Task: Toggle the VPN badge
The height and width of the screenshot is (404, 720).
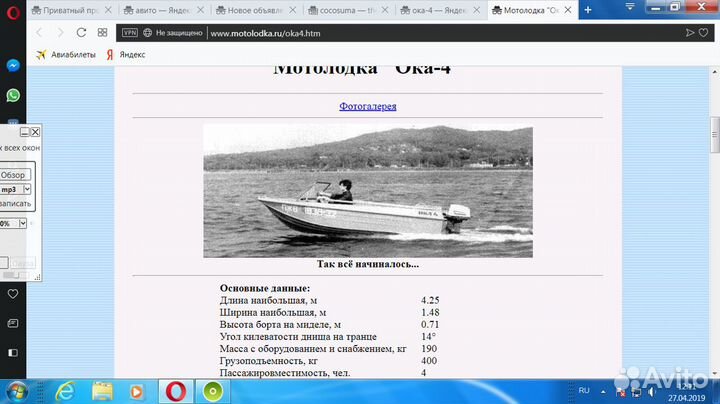Action: (129, 33)
